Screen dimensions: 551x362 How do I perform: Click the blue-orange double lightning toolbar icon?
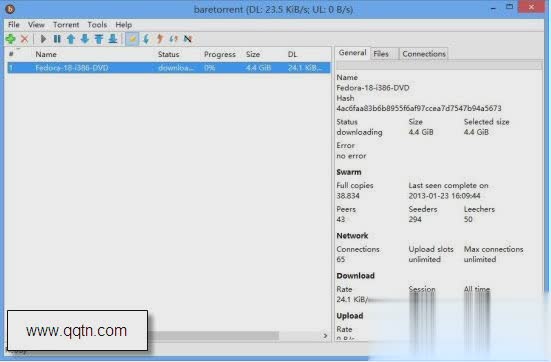coord(174,39)
